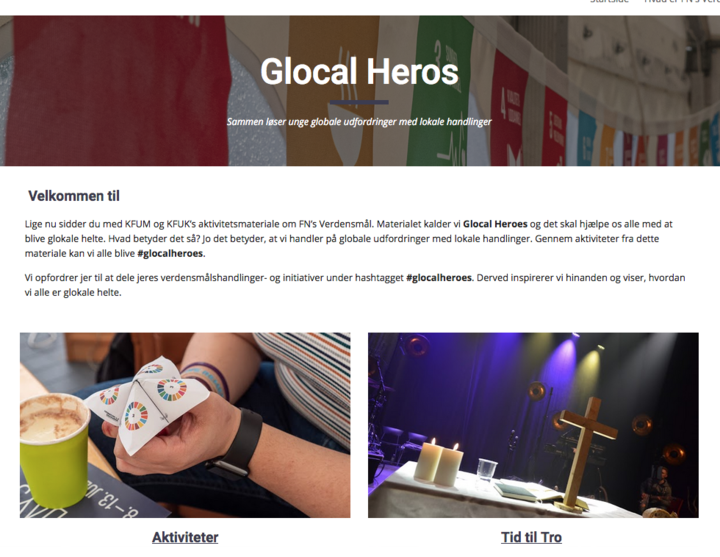Screen dimensions: 720x557
Task: Click the altar and stage lights photo
Action: tap(533, 425)
